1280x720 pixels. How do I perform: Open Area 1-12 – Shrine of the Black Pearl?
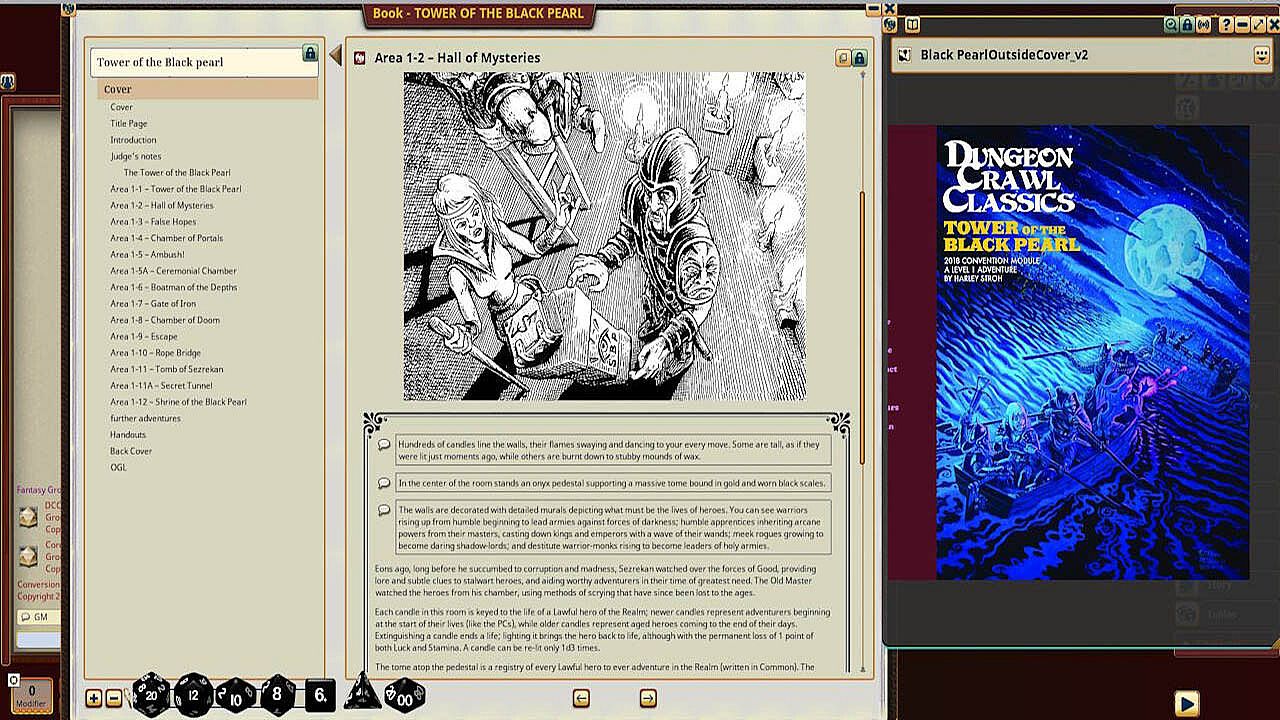(178, 402)
